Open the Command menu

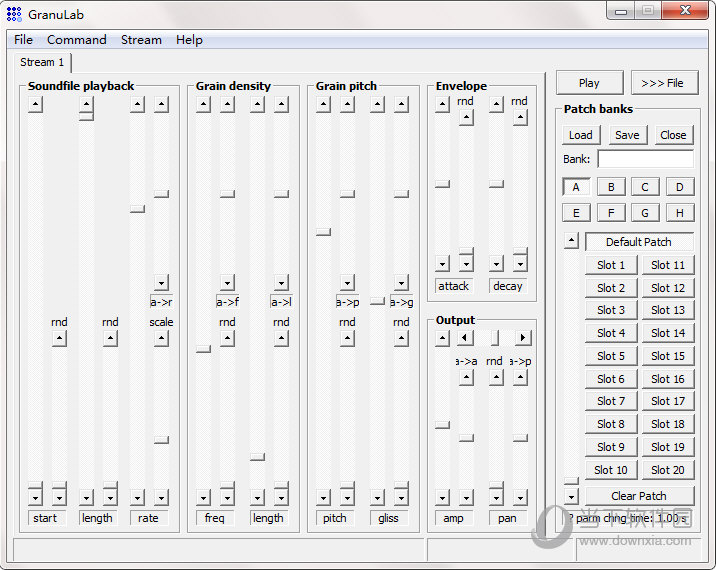pyautogui.click(x=77, y=40)
